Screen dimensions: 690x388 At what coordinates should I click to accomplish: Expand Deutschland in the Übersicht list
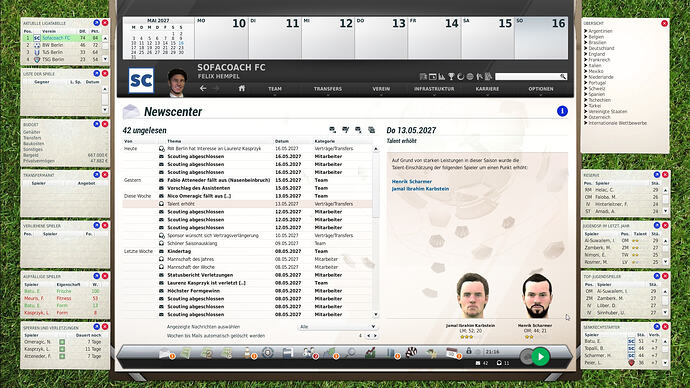[x=586, y=48]
